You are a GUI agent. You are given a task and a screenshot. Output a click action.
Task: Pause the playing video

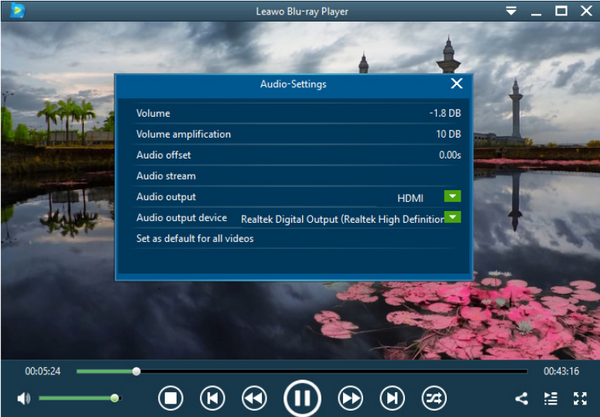click(x=300, y=398)
